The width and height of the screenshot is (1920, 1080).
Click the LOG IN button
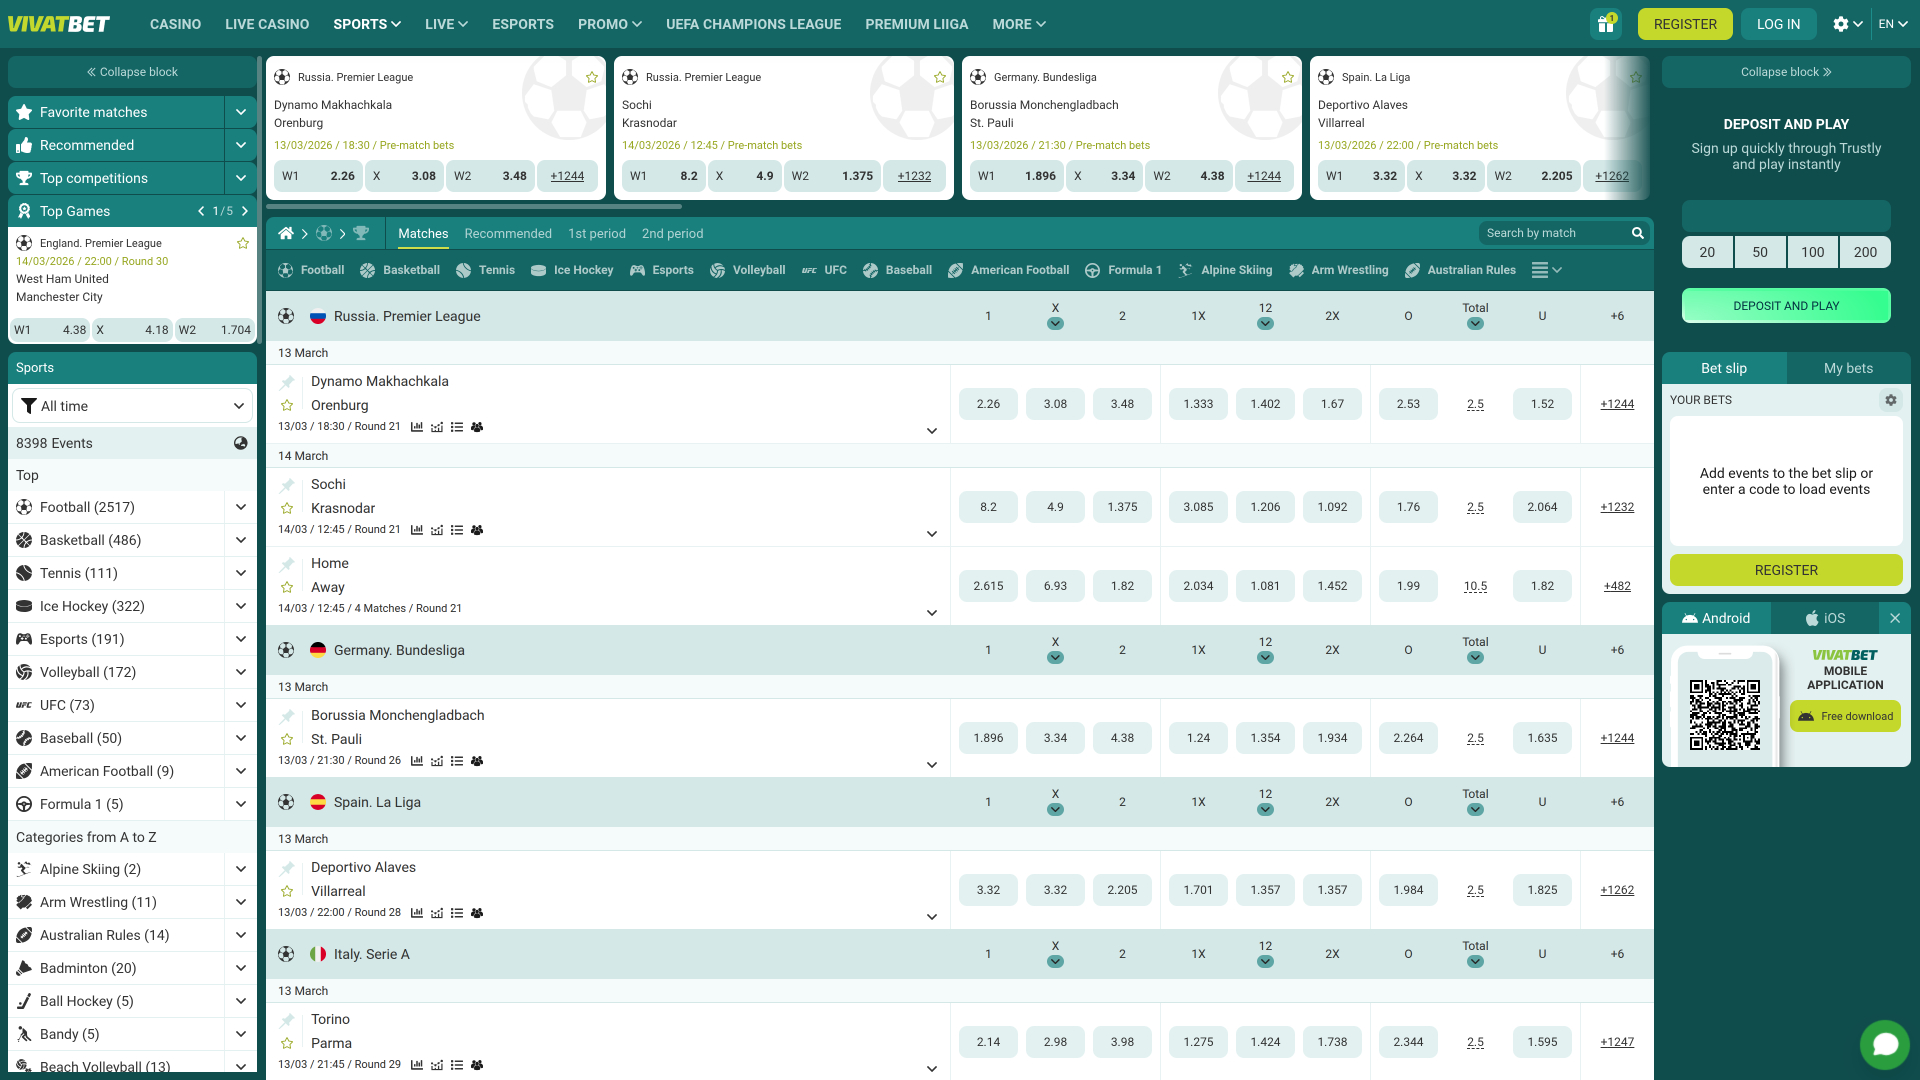click(x=1778, y=24)
